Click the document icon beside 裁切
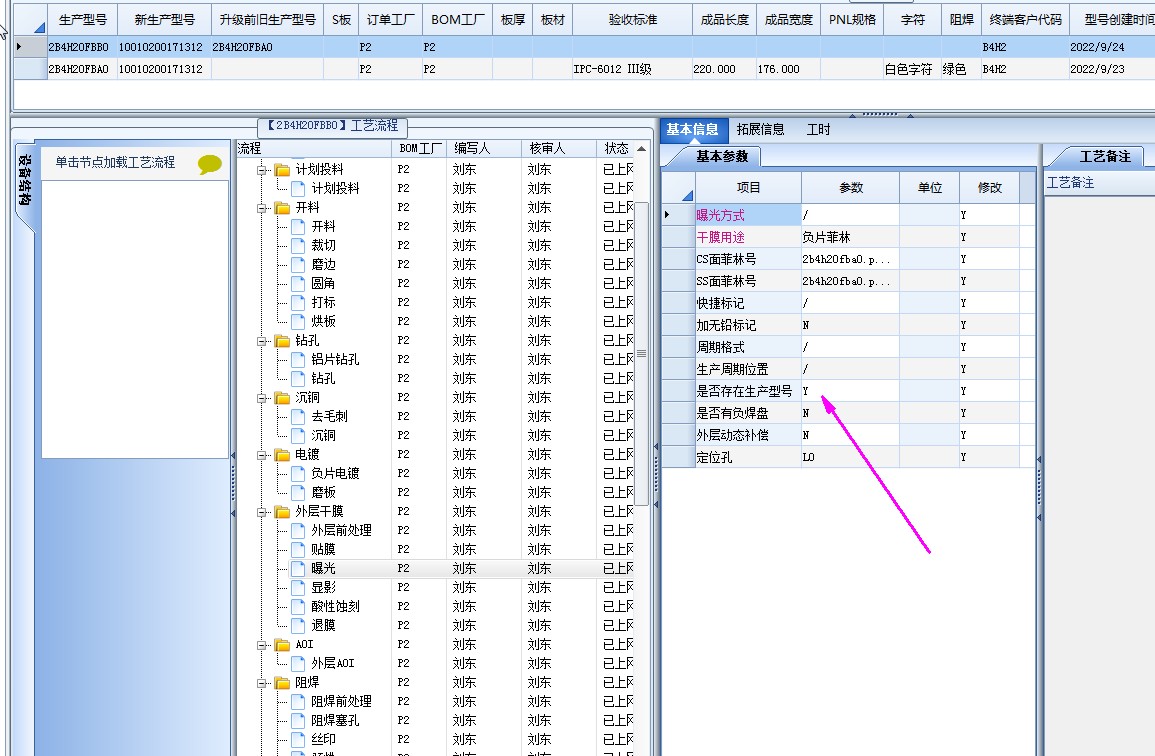 298,245
